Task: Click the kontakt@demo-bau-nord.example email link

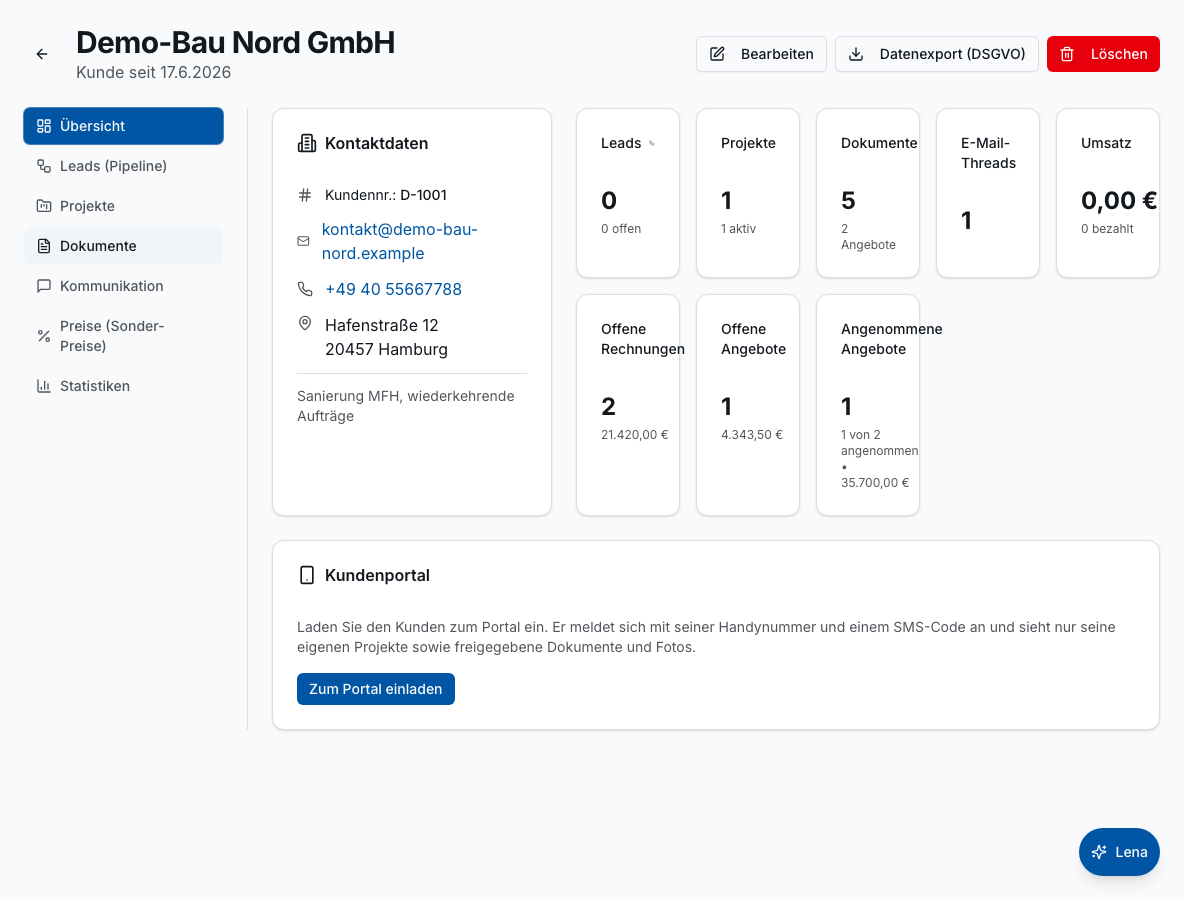Action: click(399, 241)
